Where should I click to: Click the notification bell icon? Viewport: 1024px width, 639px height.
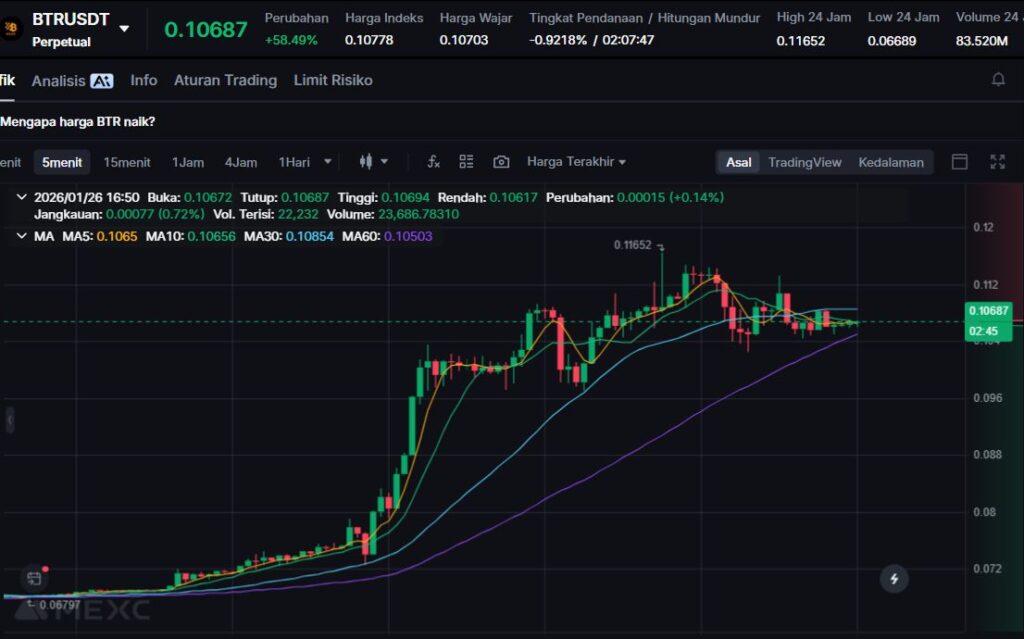click(997, 80)
